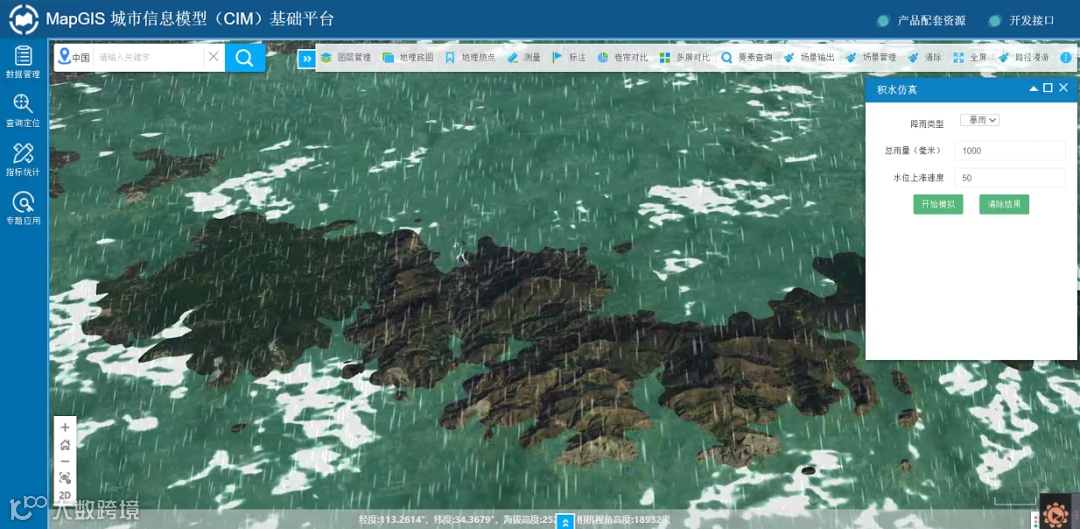Click the 开始模拟 button

938,205
